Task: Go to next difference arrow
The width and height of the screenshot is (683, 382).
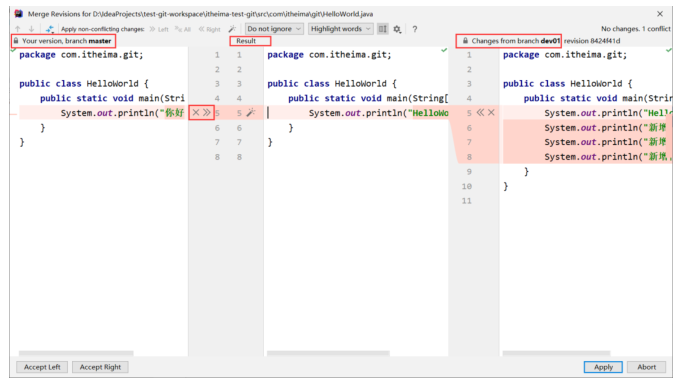Action: coord(31,29)
